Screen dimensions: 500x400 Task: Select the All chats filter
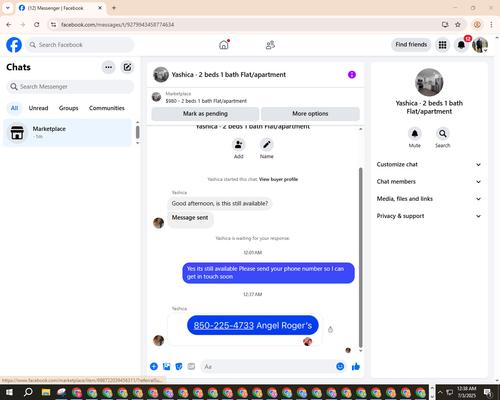(14, 108)
